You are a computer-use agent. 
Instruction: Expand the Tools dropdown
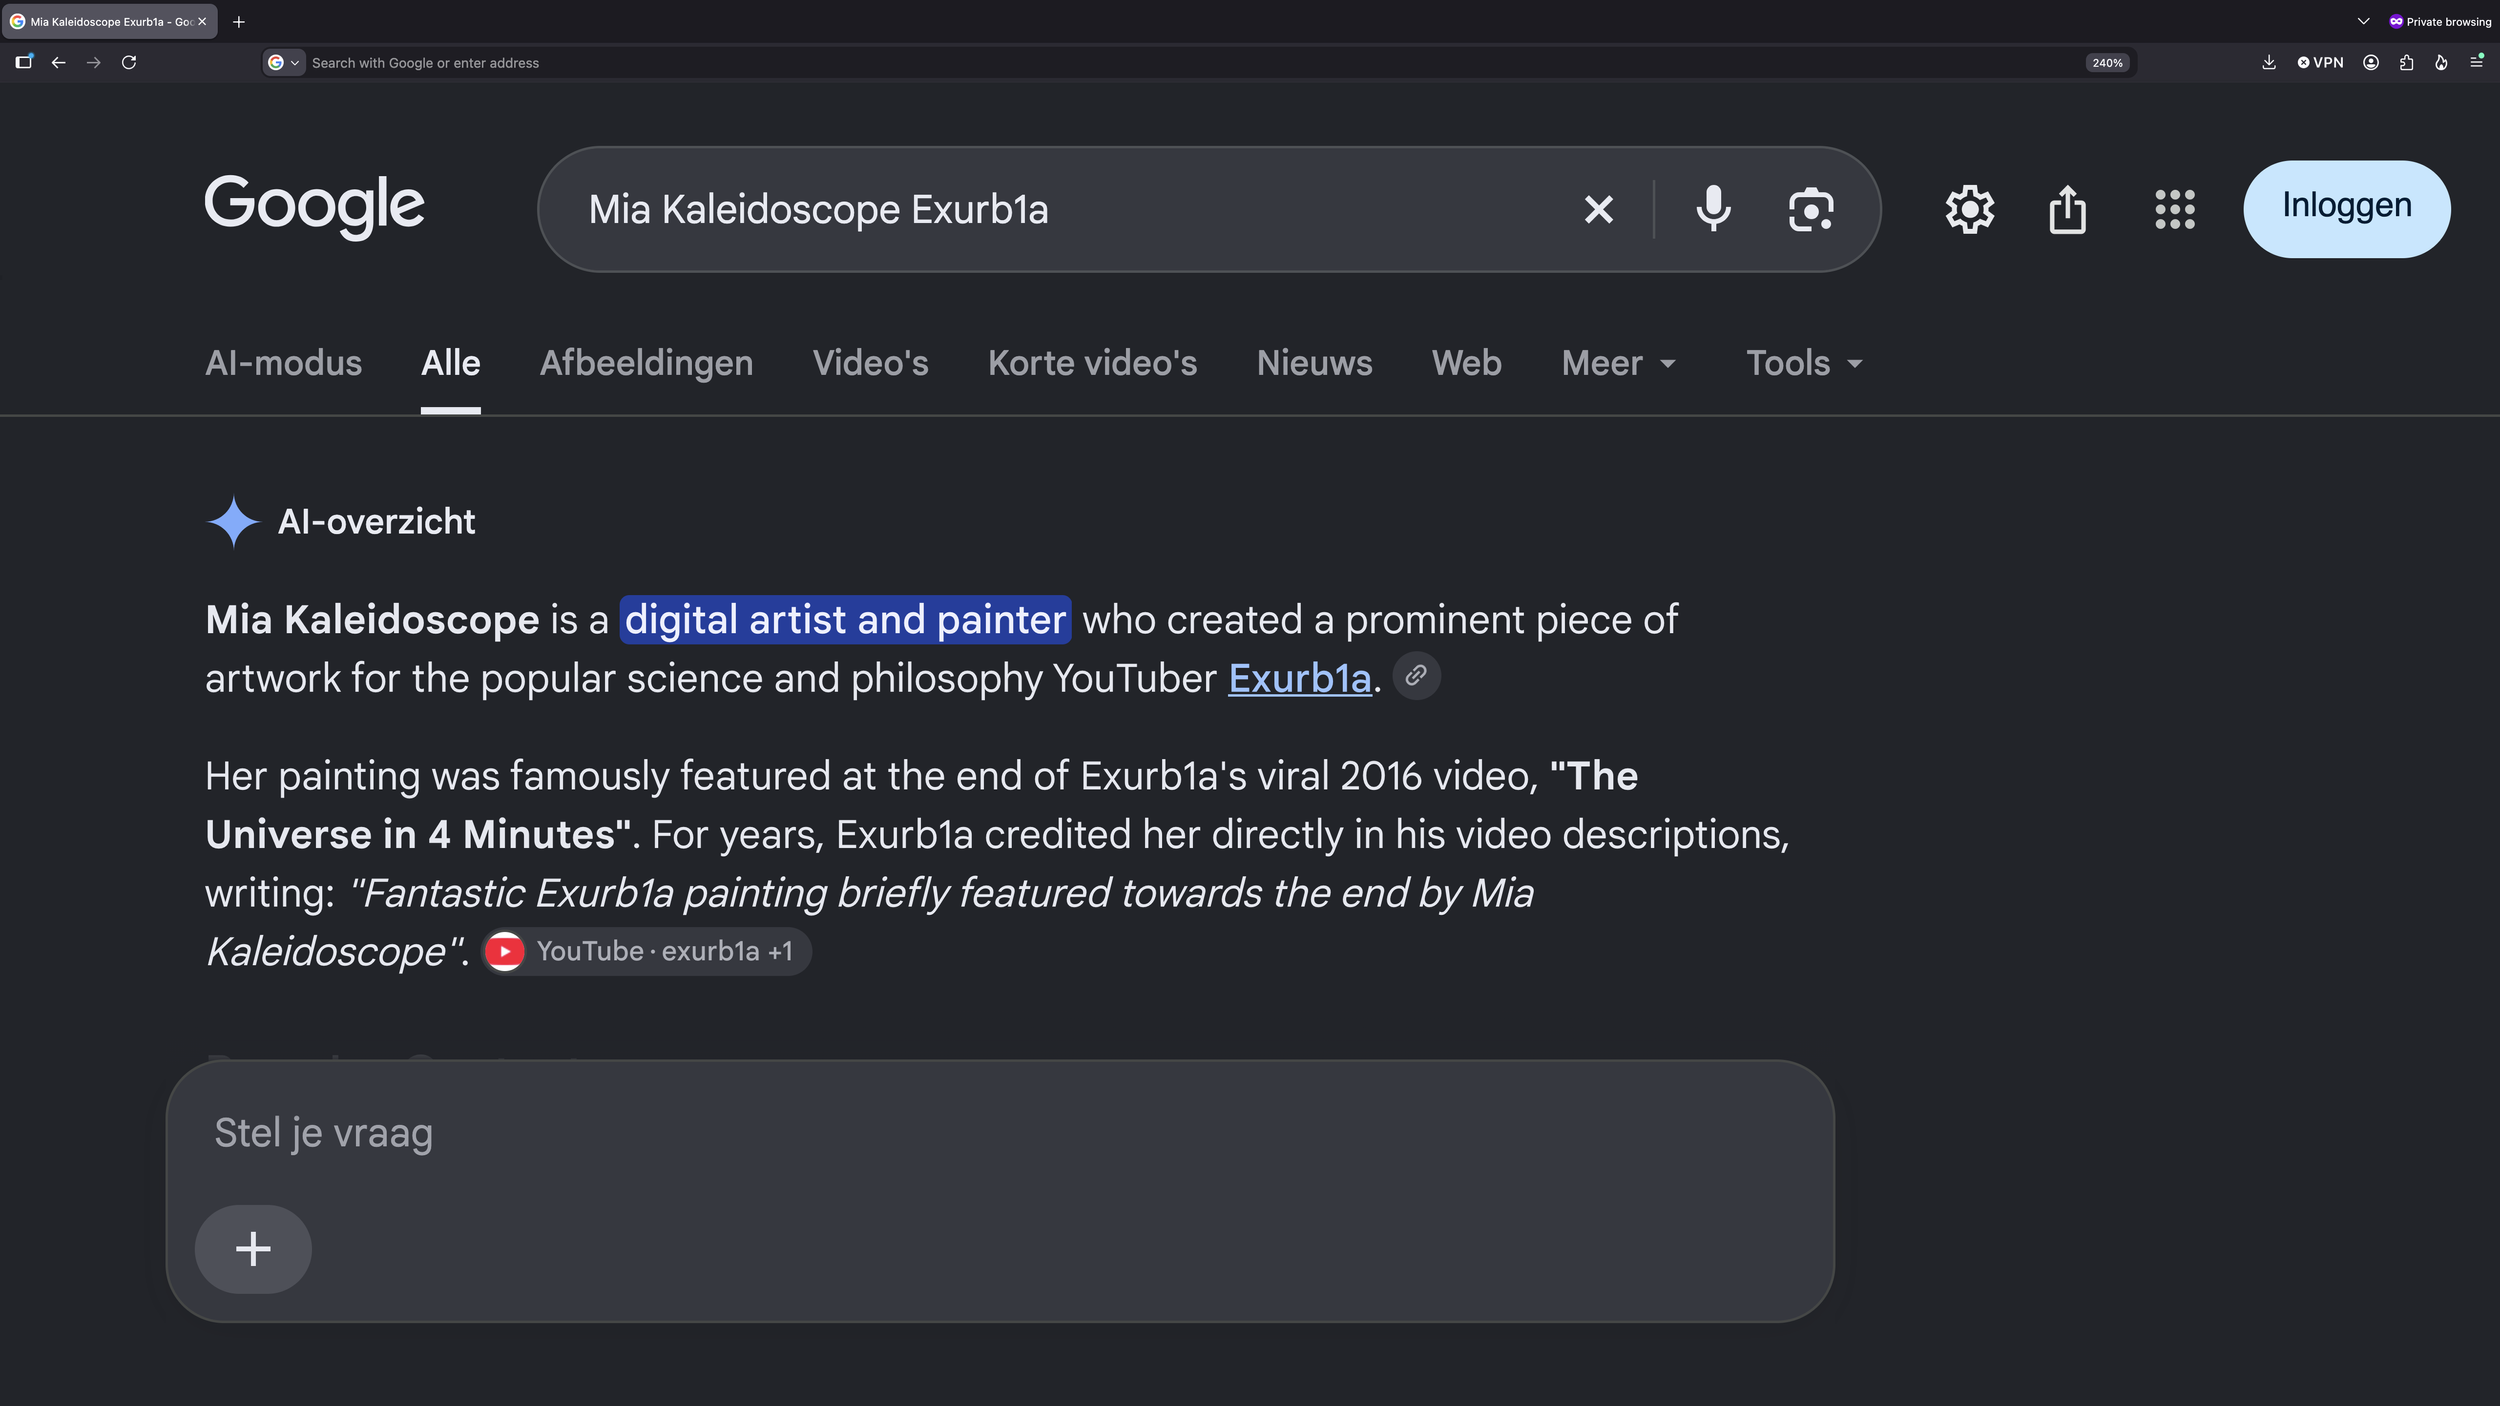pos(1804,363)
